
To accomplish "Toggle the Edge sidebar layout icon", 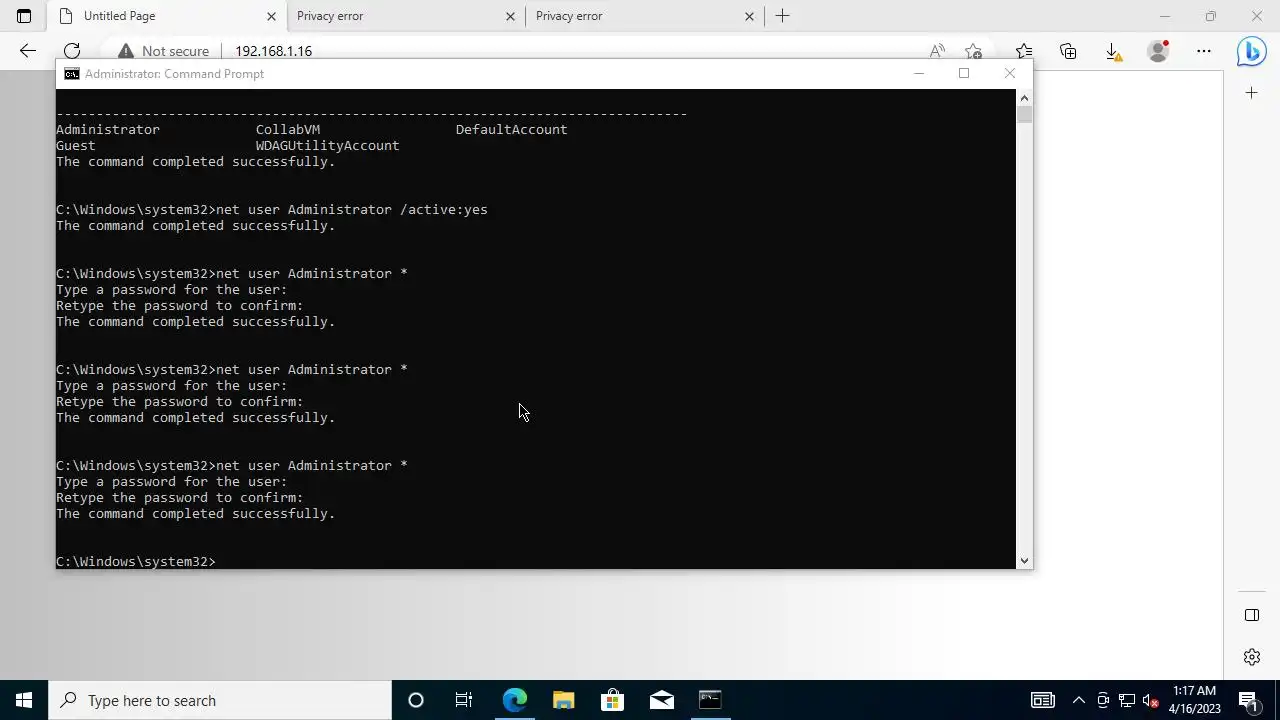I will tap(1252, 615).
